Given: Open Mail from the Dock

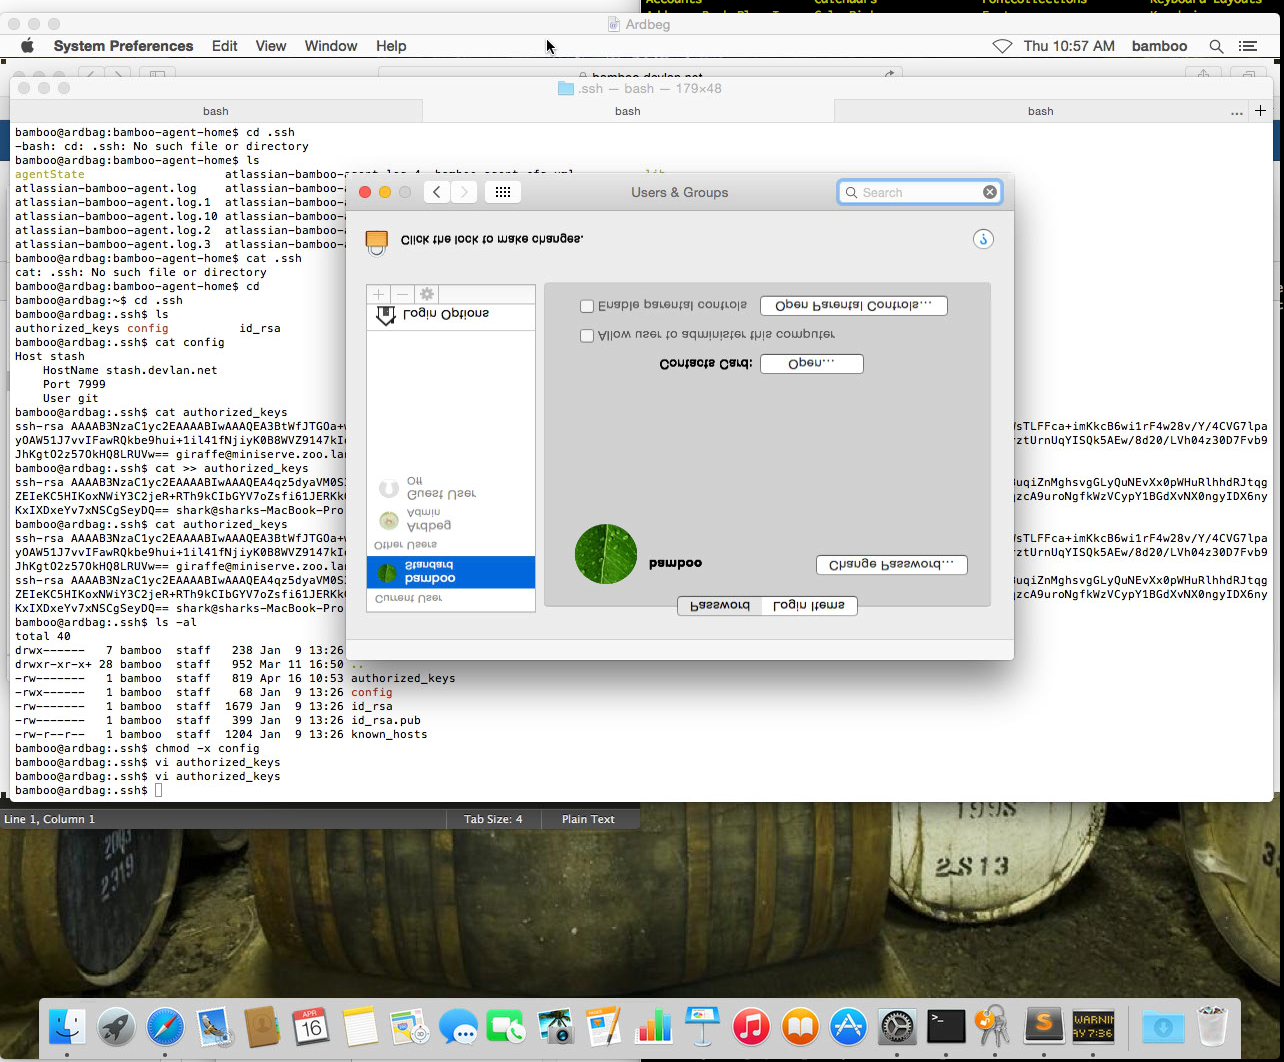Looking at the screenshot, I should click(214, 1026).
